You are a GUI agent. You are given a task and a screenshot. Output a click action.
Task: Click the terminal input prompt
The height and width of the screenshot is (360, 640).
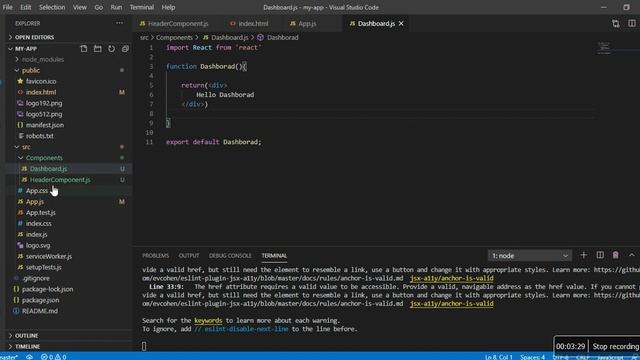144,346
